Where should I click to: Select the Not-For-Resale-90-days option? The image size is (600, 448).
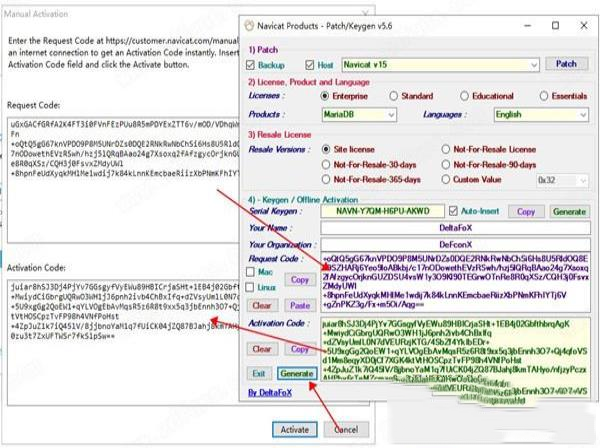445,165
